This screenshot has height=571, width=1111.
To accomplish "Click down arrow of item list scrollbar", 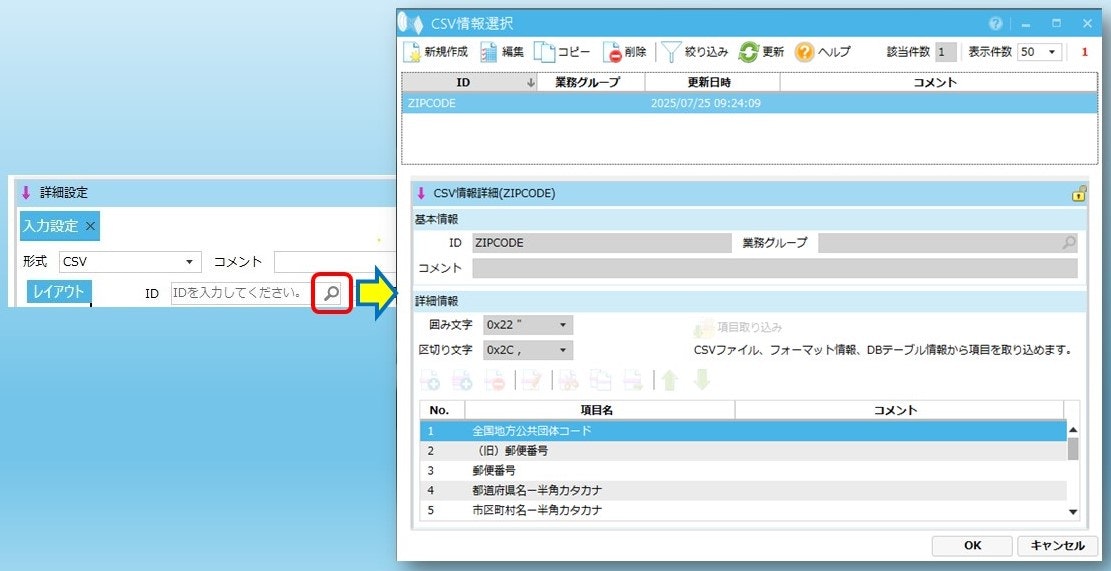I will pos(1072,512).
